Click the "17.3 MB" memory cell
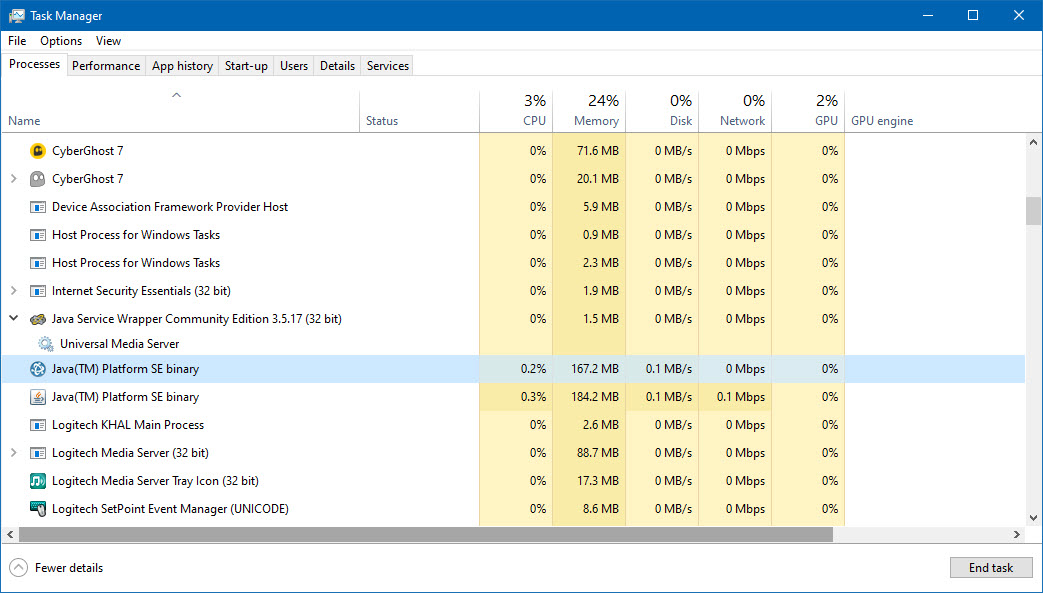The image size is (1043, 593). click(x=589, y=481)
